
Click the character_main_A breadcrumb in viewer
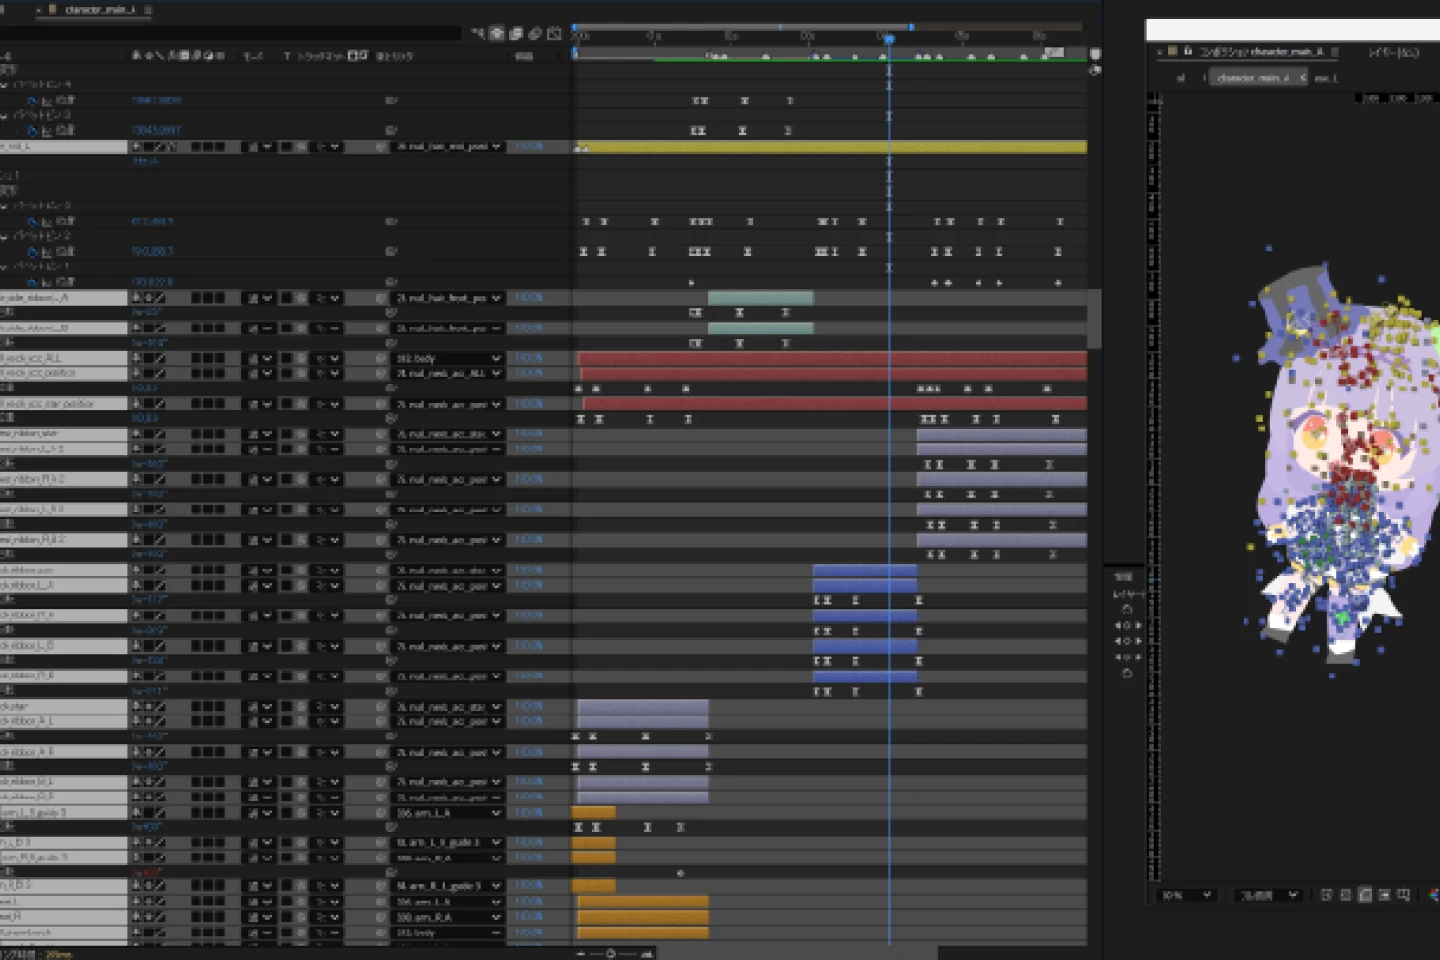click(1254, 77)
